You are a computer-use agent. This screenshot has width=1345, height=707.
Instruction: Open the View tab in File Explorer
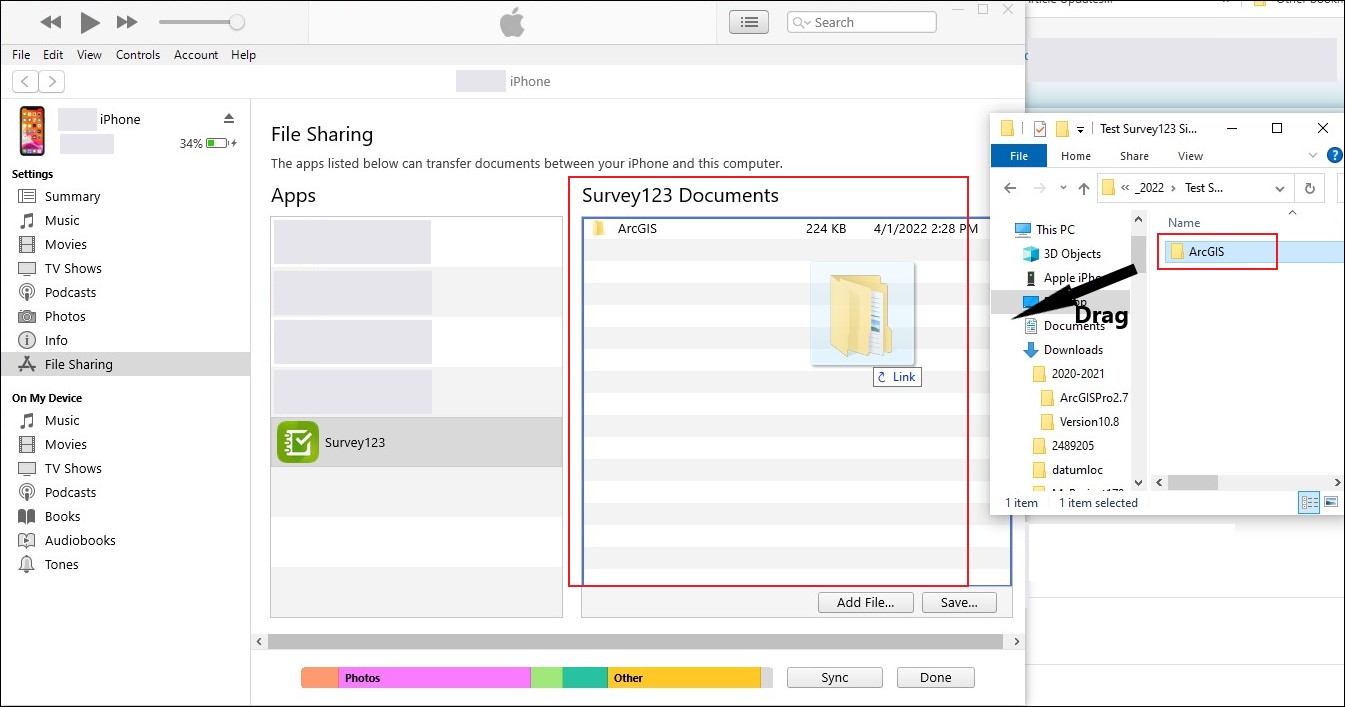pos(1190,156)
